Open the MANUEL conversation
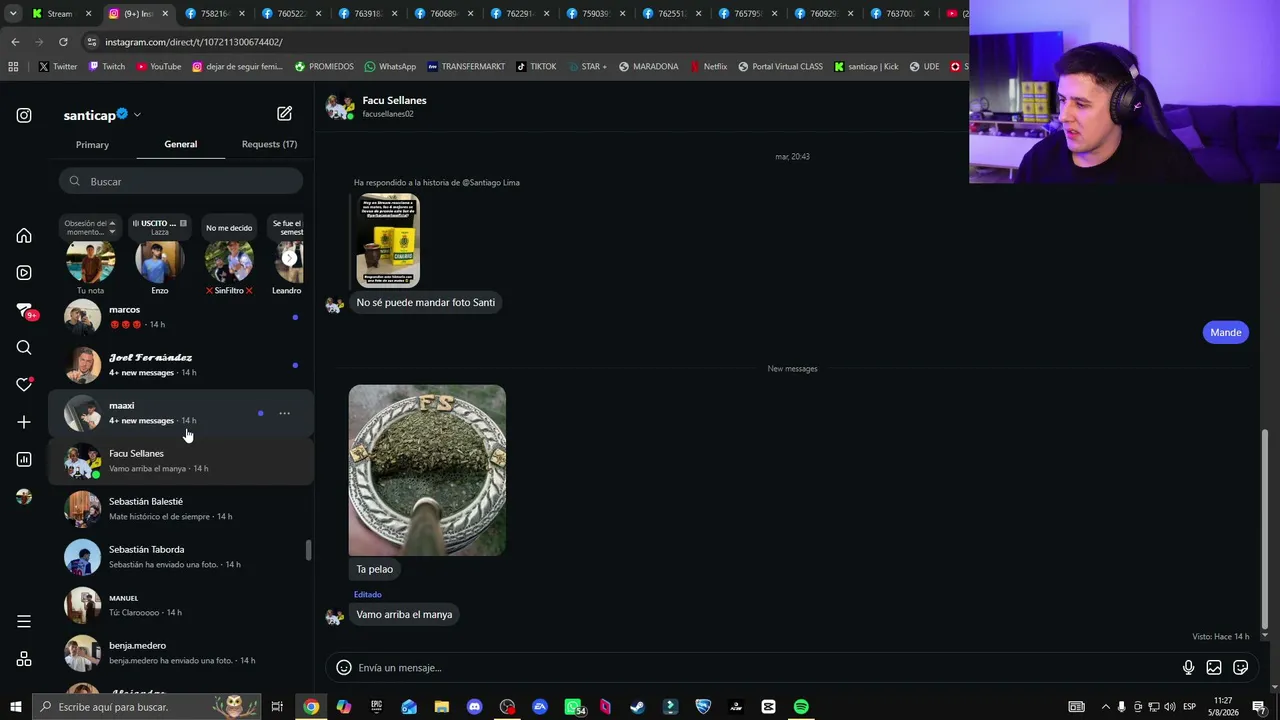The height and width of the screenshot is (720, 1280). point(181,605)
